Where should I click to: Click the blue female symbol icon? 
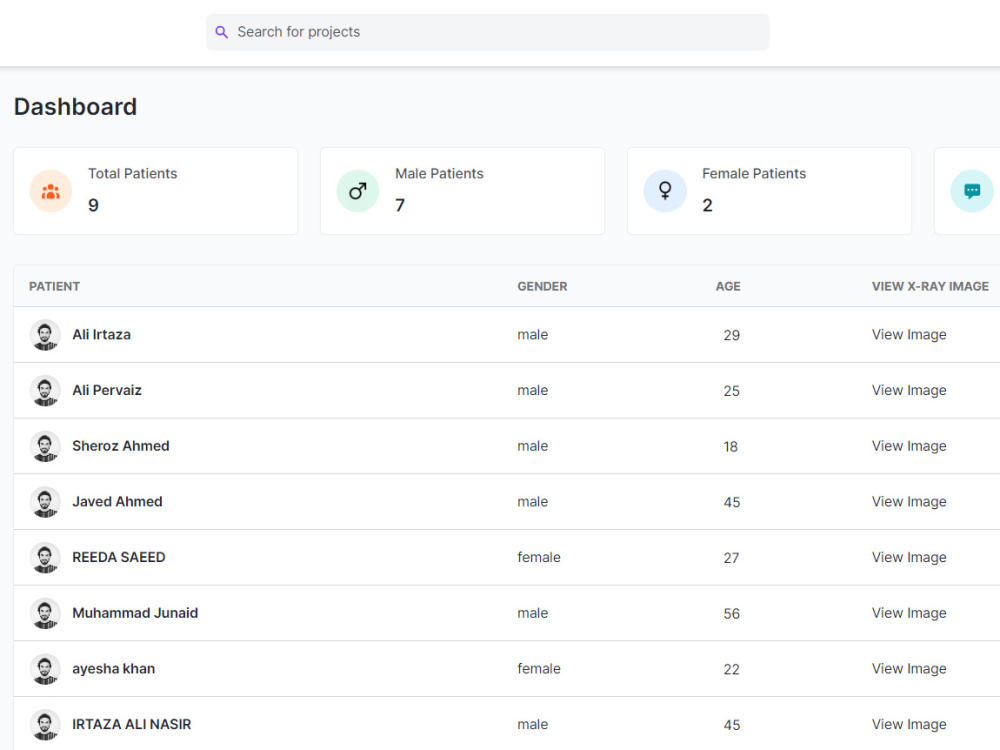(x=665, y=191)
